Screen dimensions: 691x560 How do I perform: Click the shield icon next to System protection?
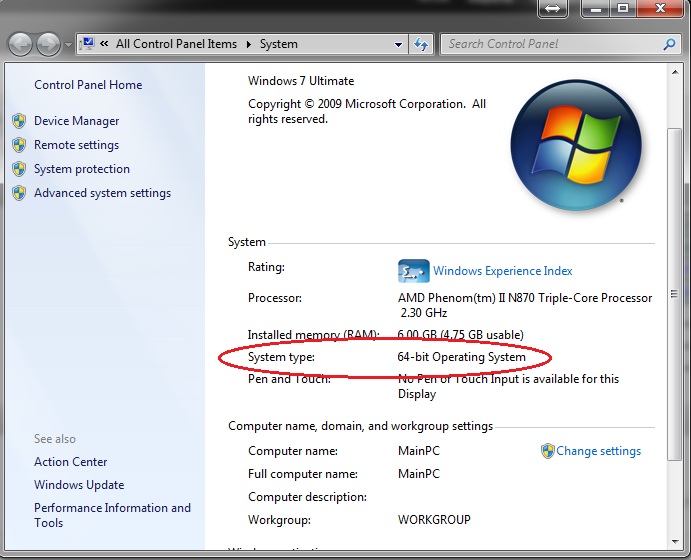coord(19,169)
